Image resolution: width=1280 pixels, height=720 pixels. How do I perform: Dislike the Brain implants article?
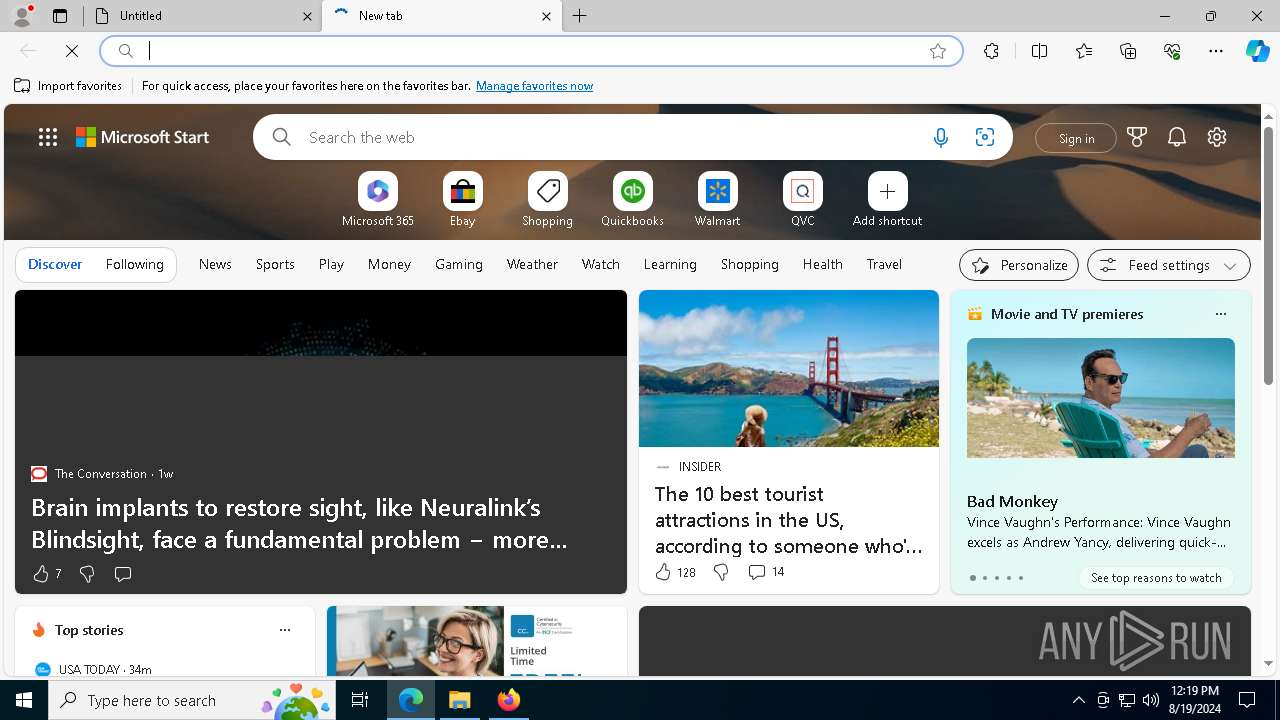click(87, 574)
